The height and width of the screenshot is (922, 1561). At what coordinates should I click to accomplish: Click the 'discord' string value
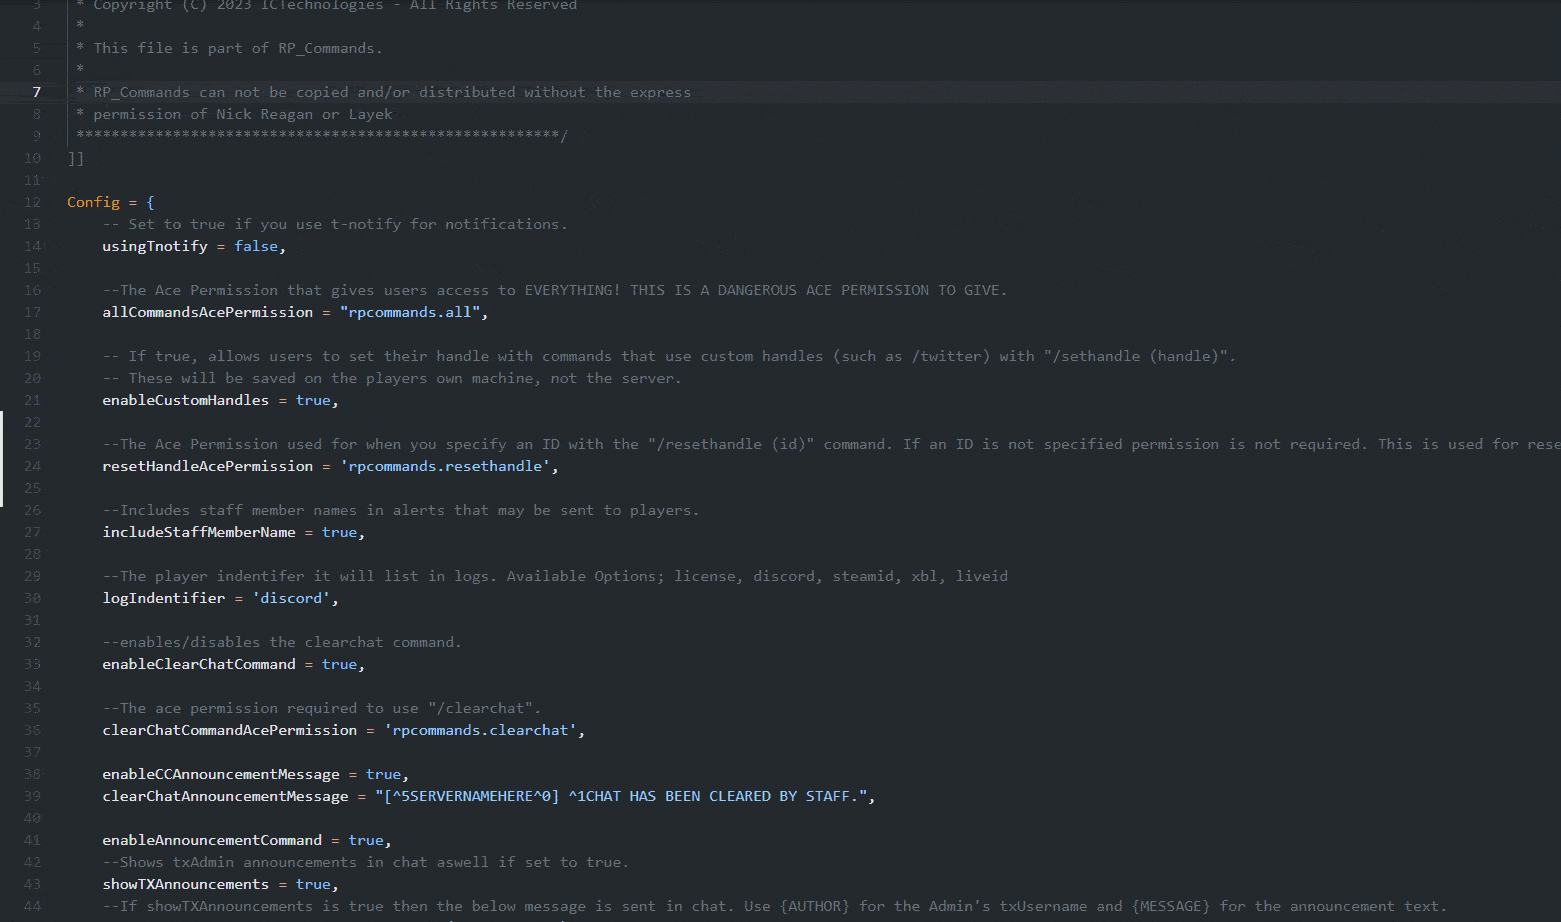(x=291, y=598)
